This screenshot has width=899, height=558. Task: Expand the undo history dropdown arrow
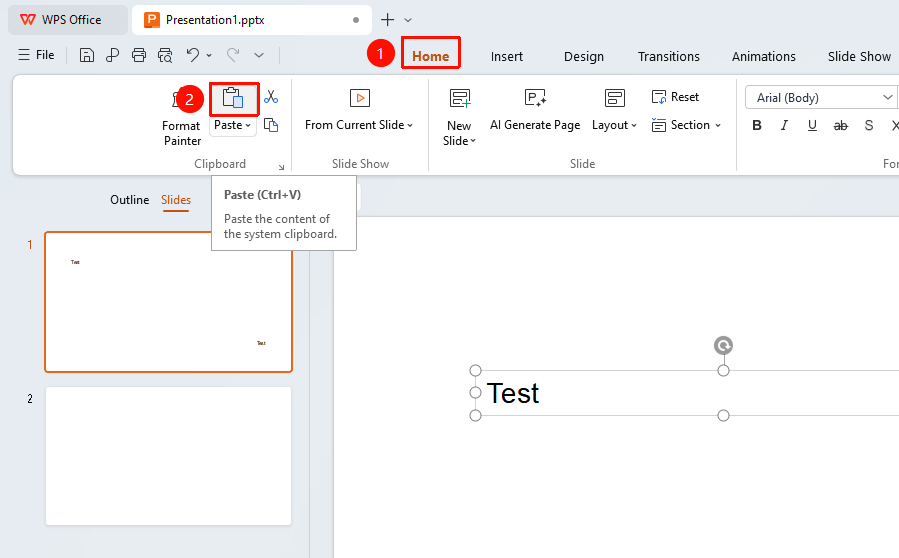pos(209,56)
